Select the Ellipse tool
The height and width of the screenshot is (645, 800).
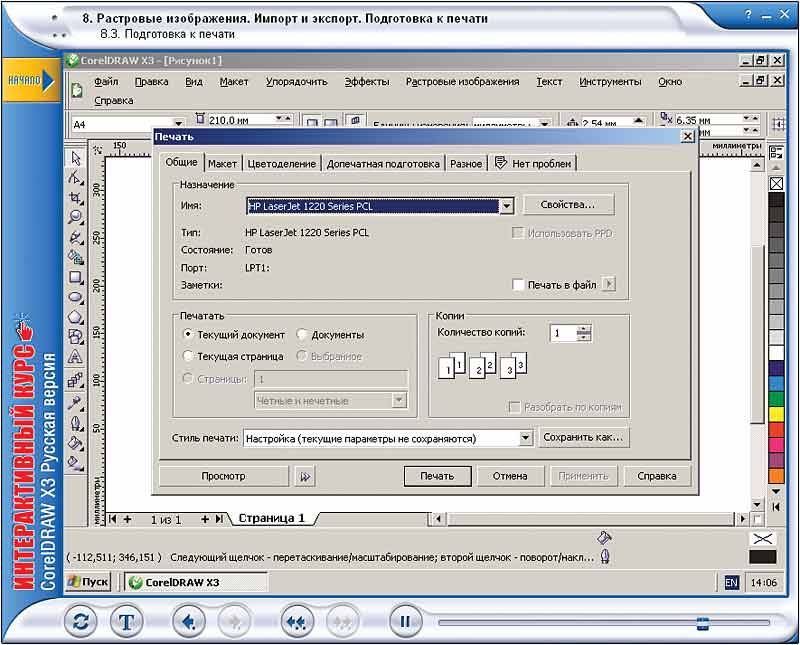76,297
